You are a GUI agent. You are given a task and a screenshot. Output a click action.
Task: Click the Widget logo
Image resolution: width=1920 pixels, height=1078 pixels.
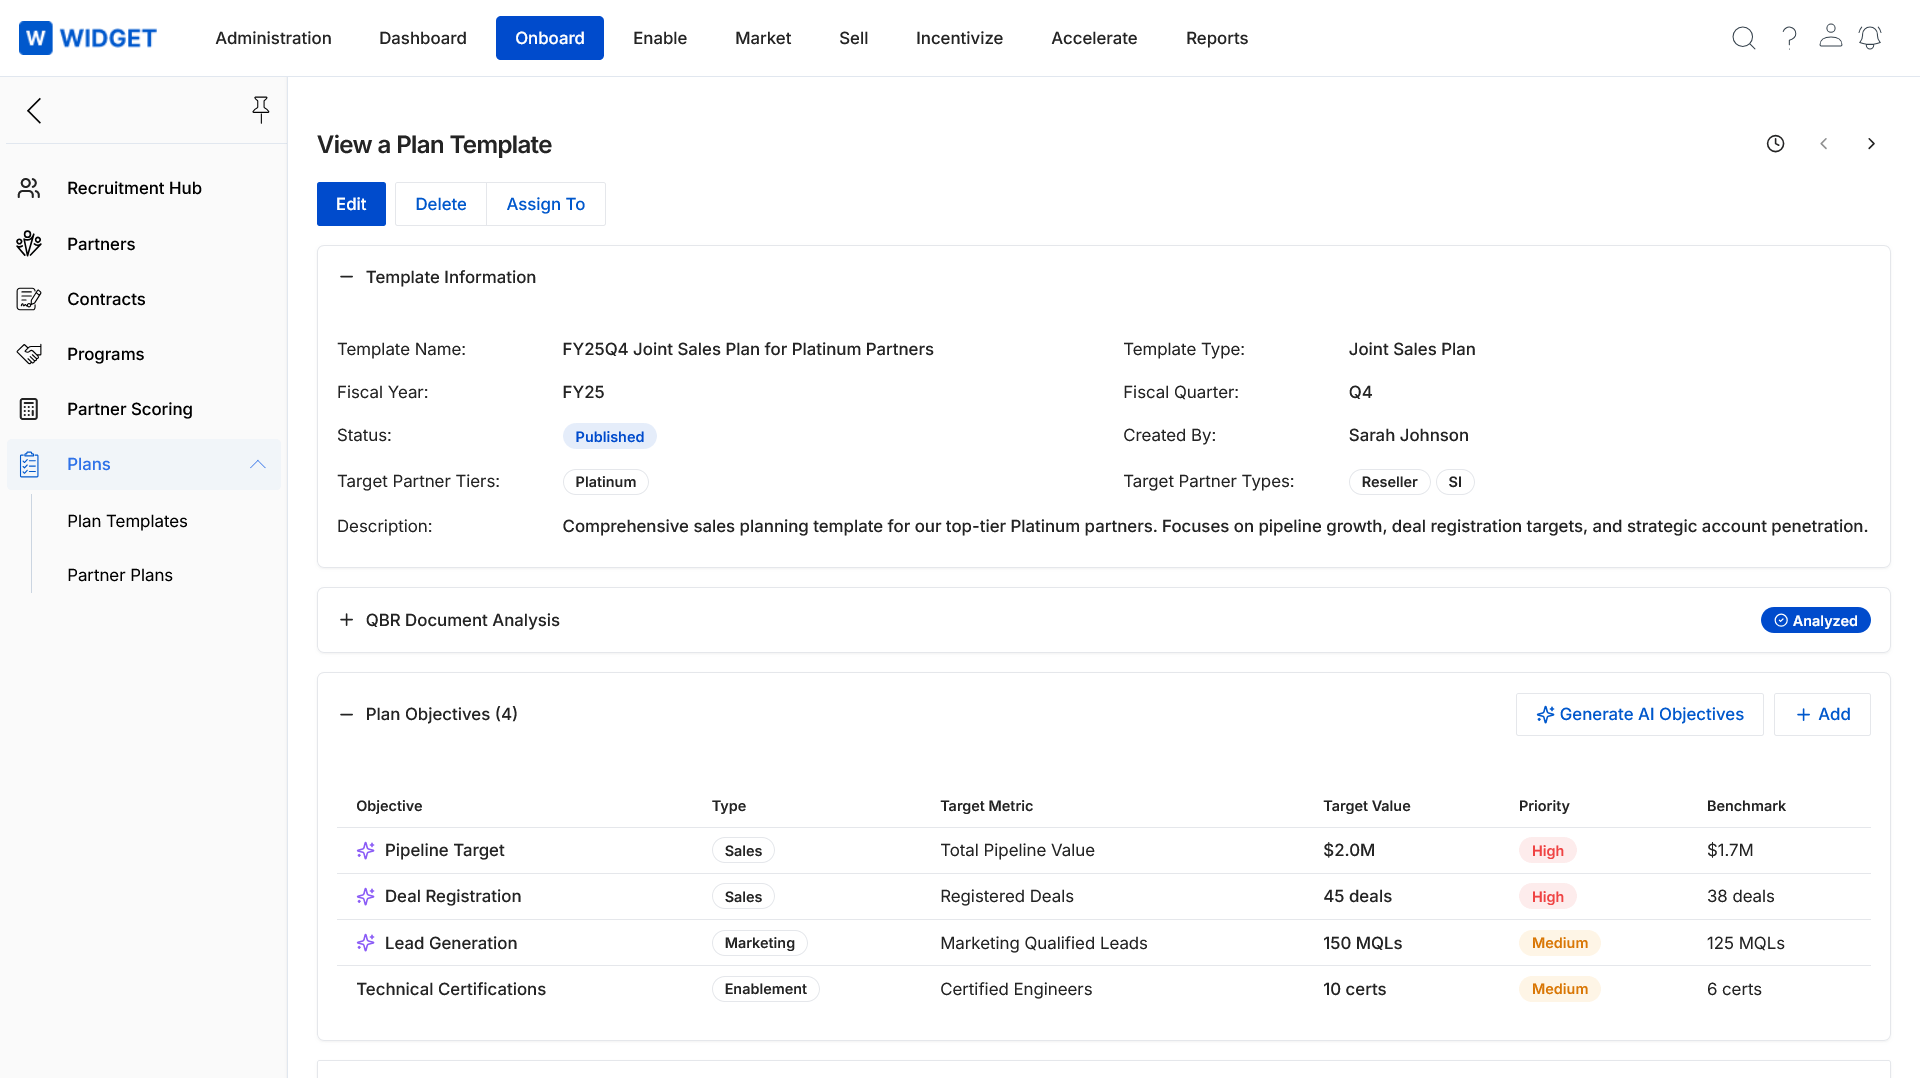coord(88,38)
